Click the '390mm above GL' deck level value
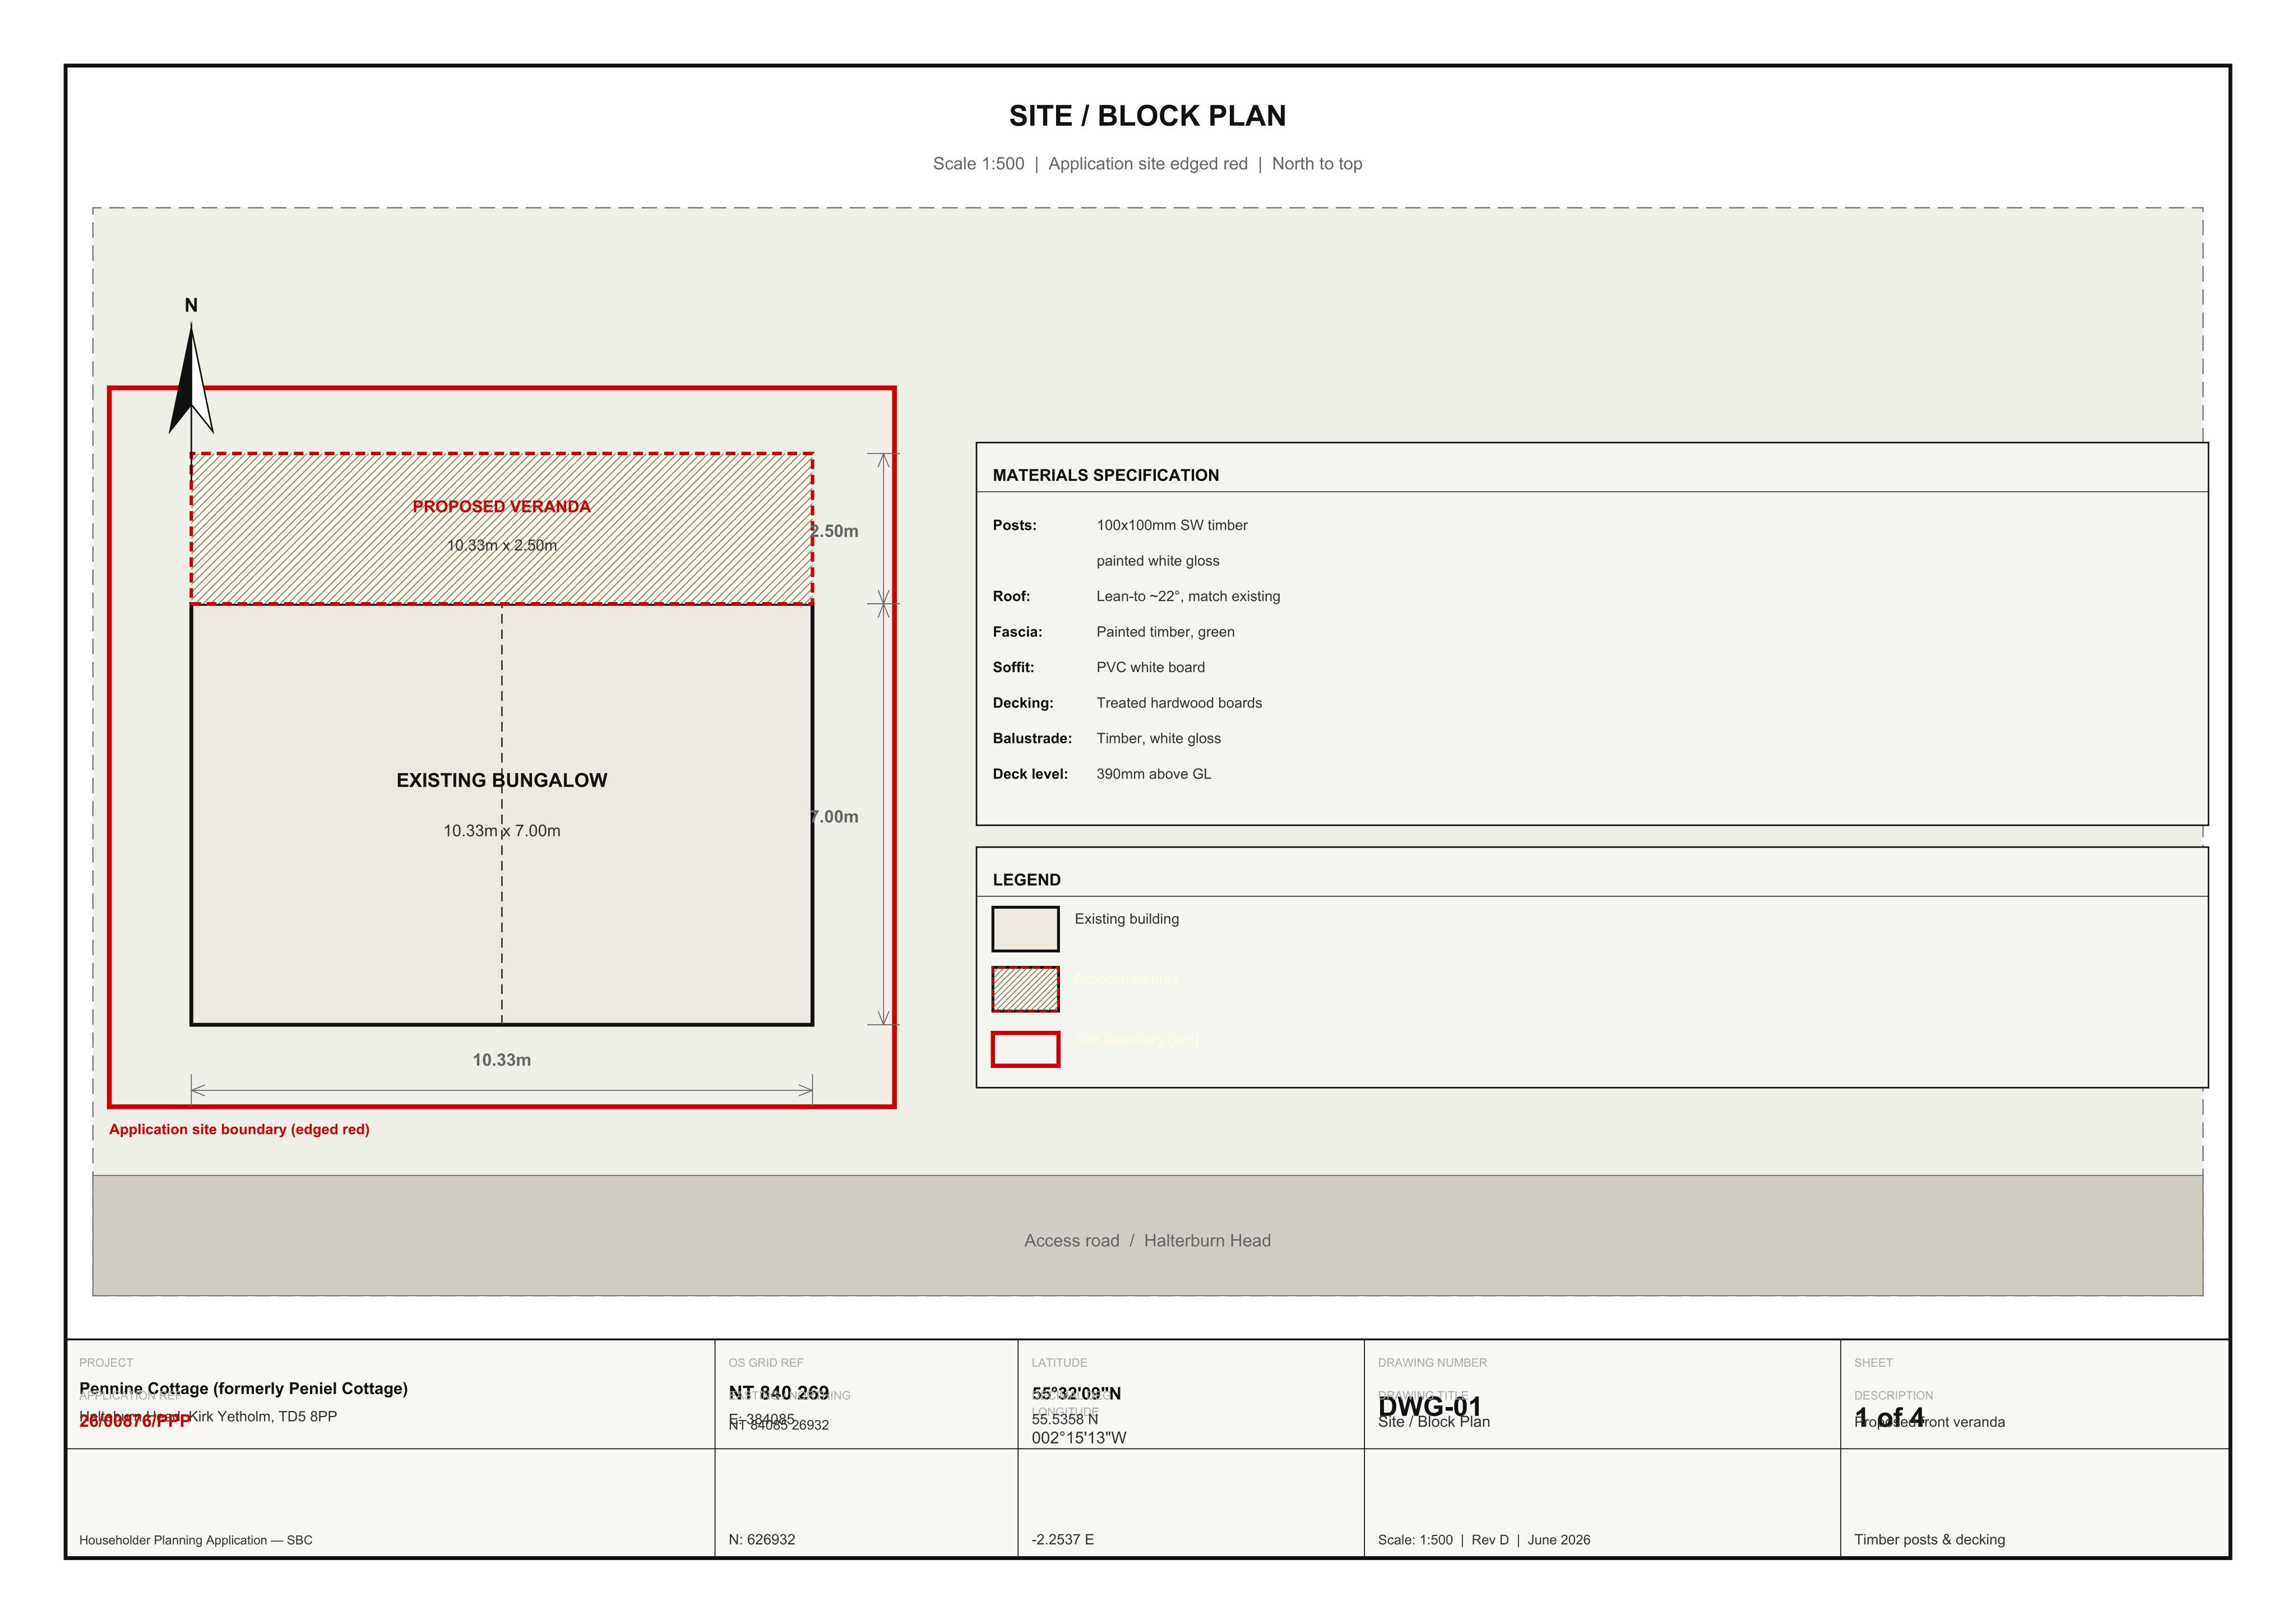The image size is (2296, 1624). [1153, 774]
